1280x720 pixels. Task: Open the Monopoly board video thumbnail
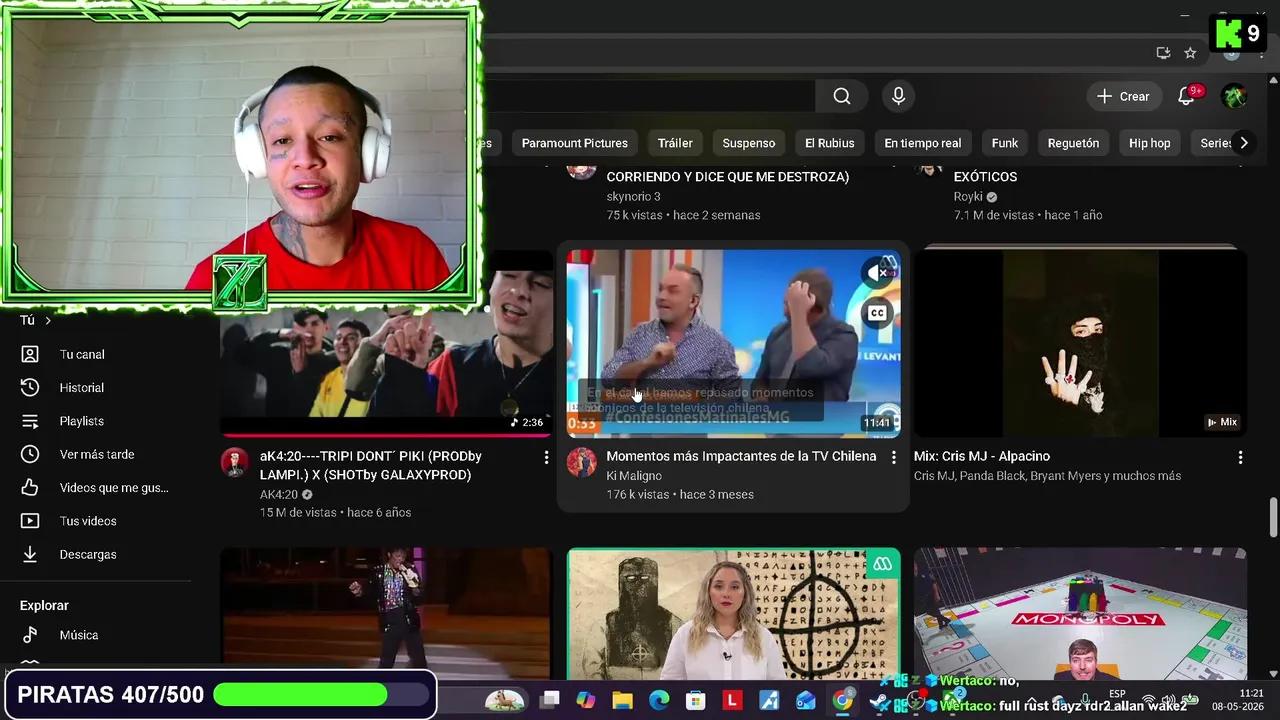point(1080,614)
